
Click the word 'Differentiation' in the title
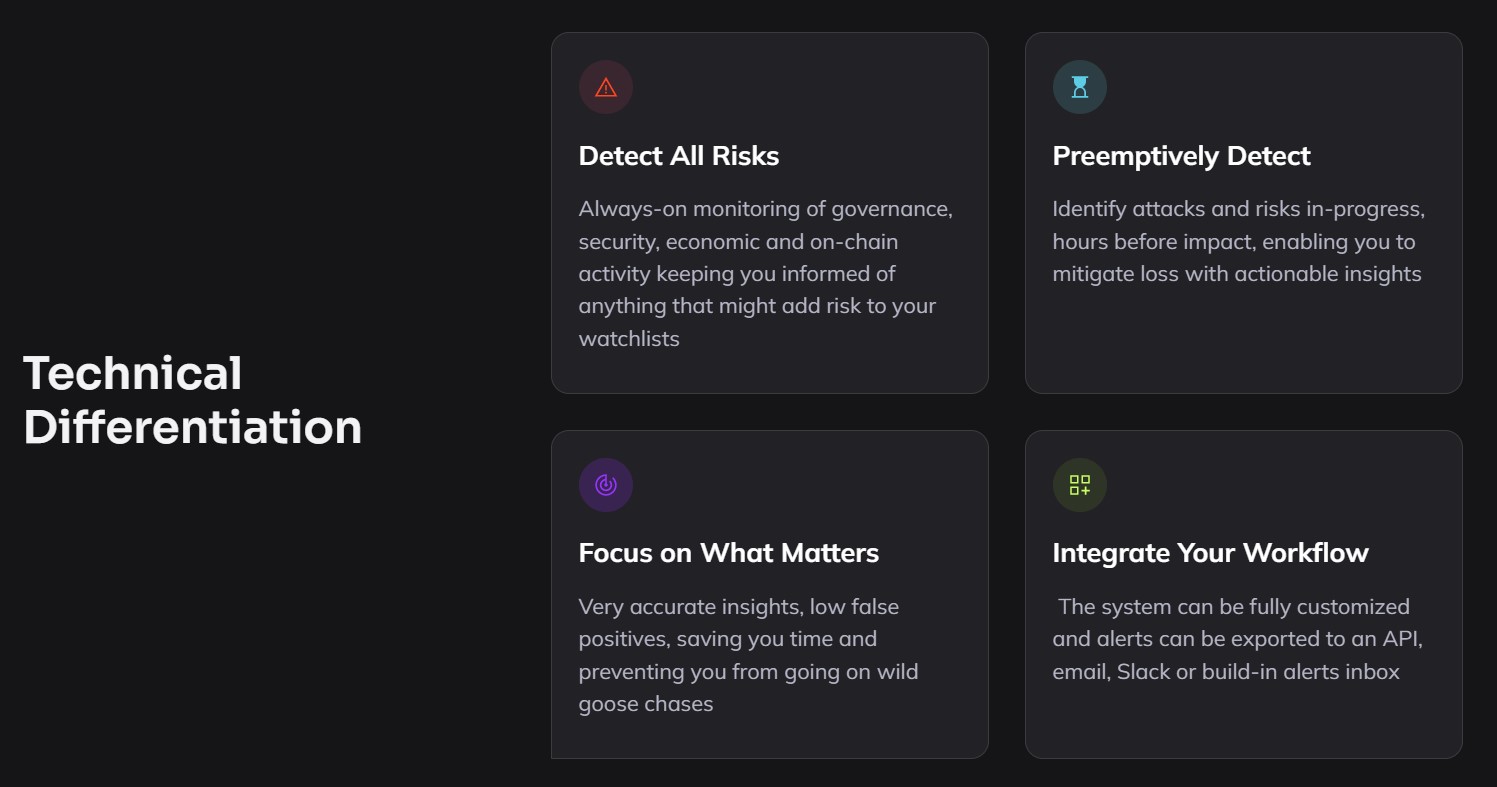coord(192,427)
